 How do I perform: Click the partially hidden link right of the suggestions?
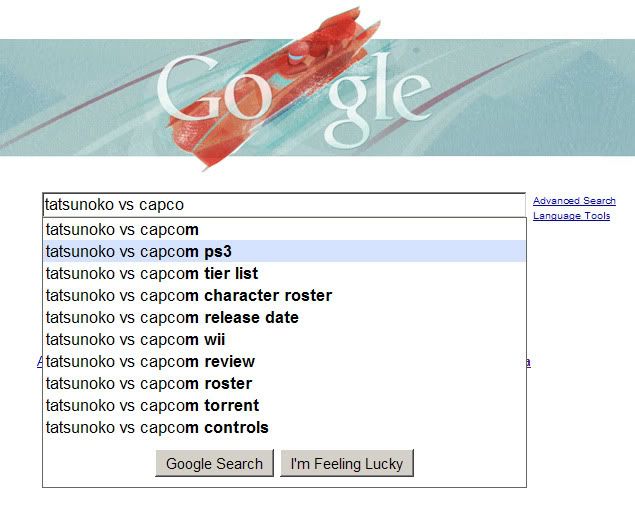coord(528,362)
